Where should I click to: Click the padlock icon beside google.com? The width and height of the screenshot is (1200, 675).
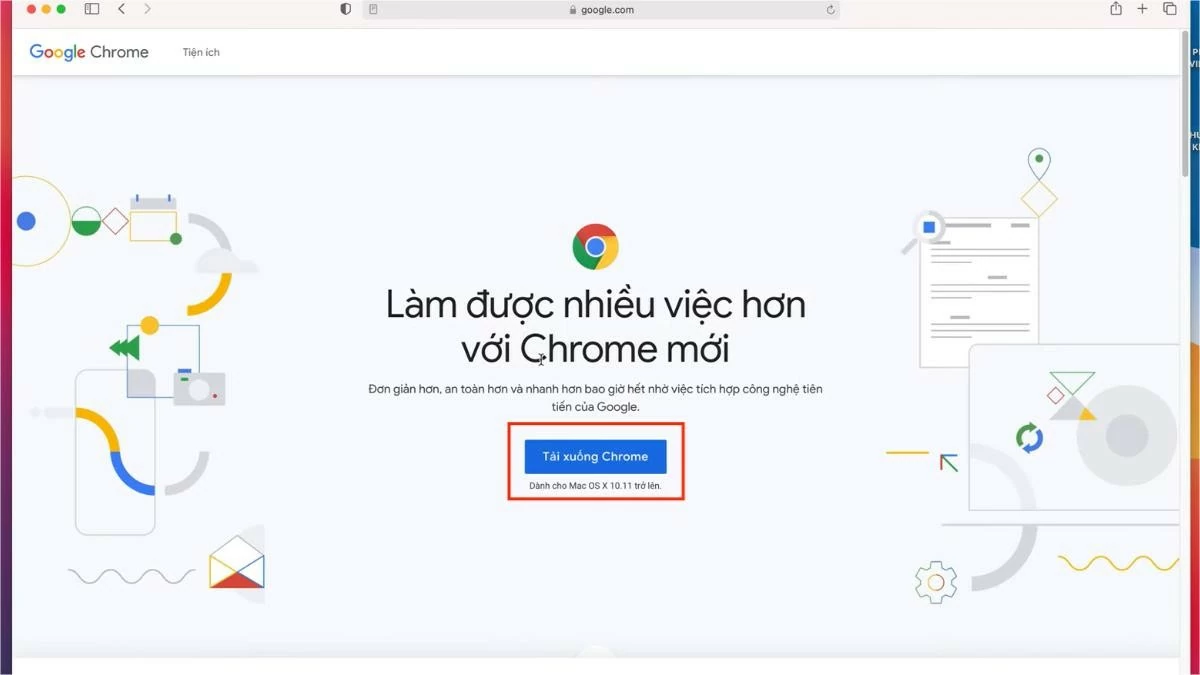(x=573, y=9)
